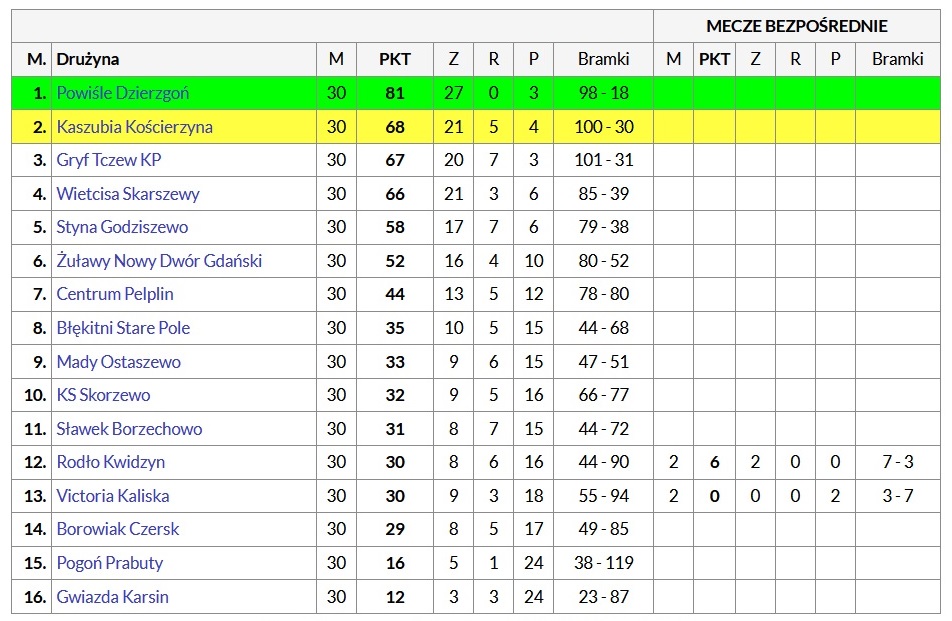The width and height of the screenshot is (952, 621).
Task: Open the Victoria Kaliska link
Action: tap(112, 496)
